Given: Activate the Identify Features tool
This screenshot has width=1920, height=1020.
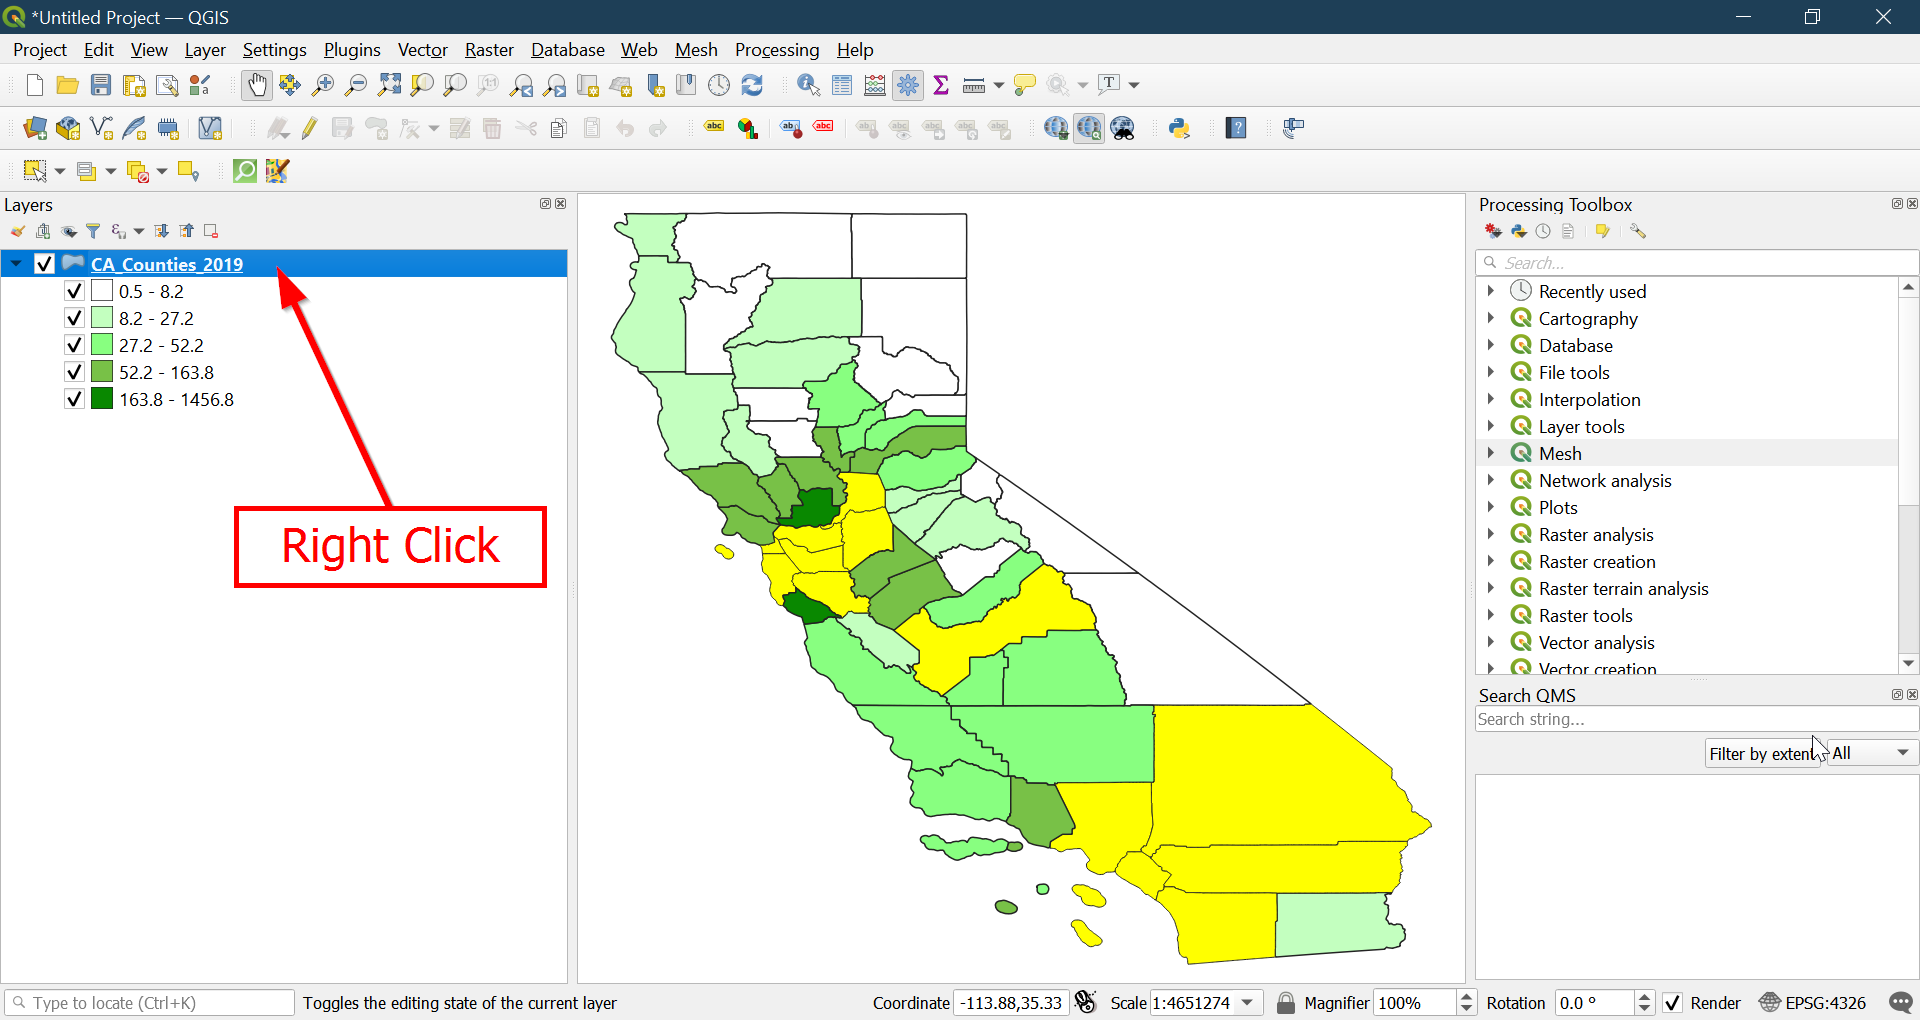Looking at the screenshot, I should pos(808,86).
